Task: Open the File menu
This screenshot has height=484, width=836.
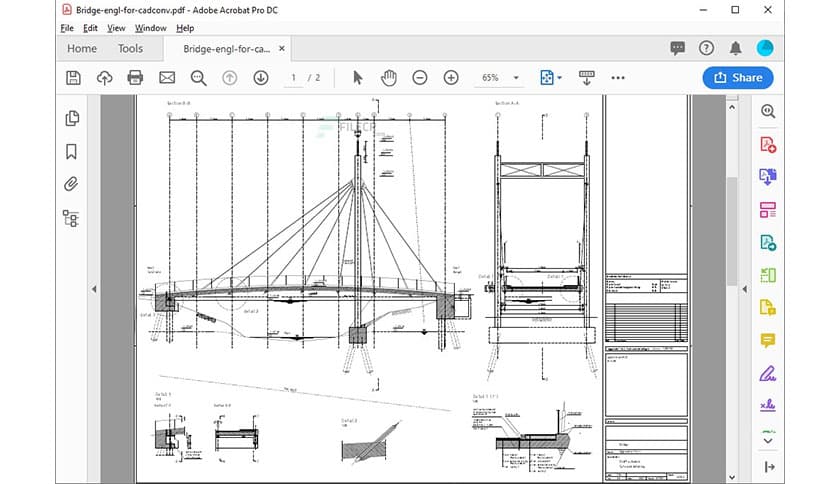Action: click(67, 28)
